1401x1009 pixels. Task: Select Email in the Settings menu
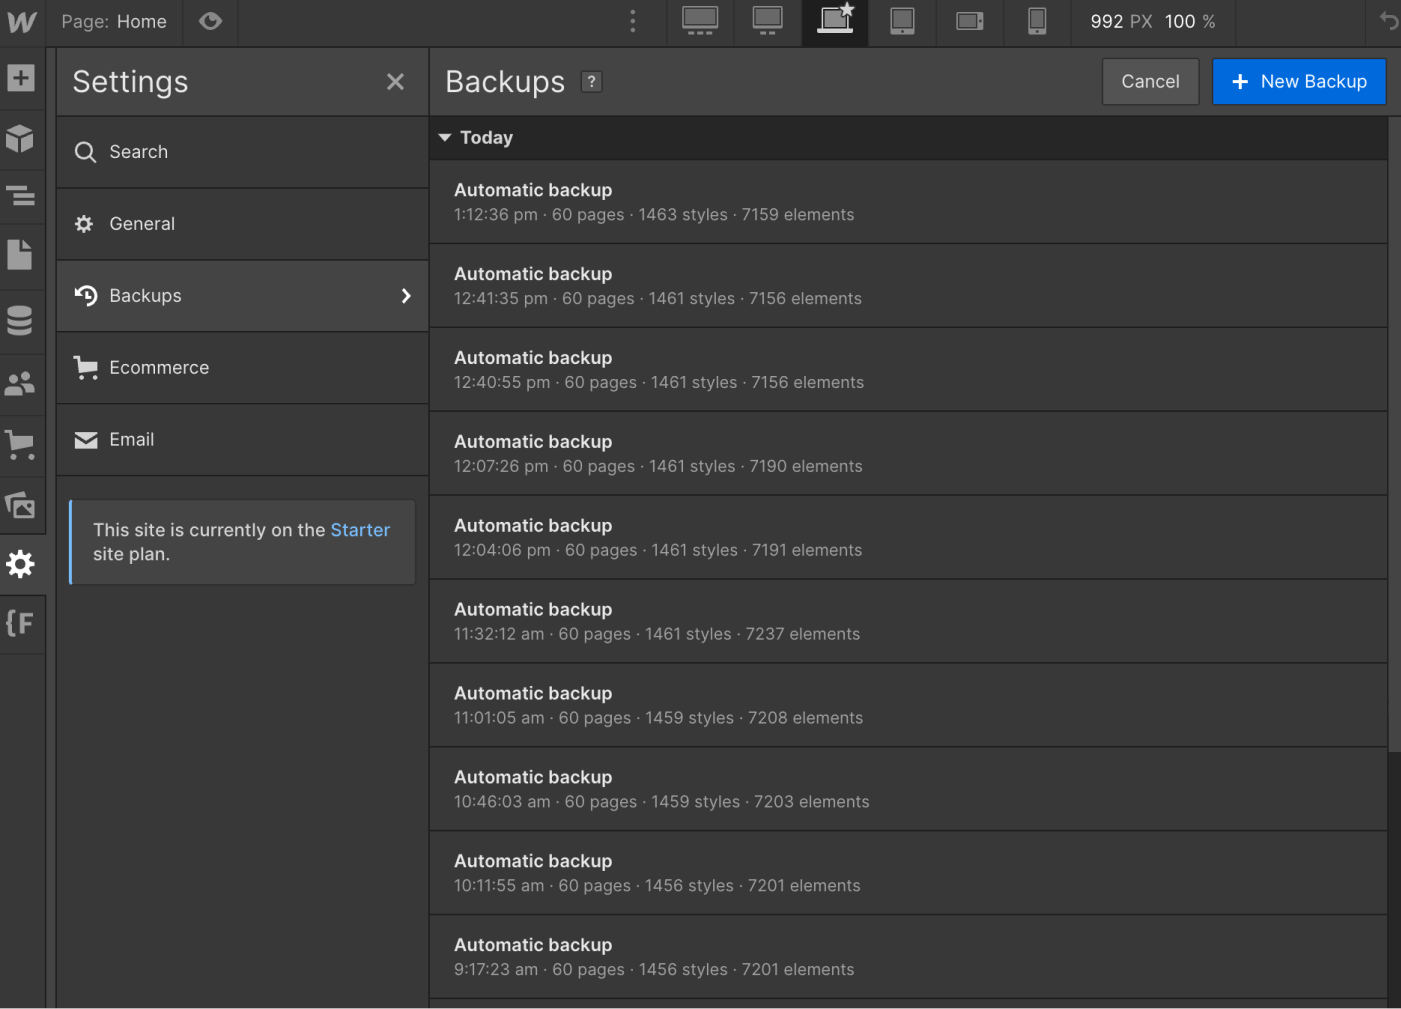(x=131, y=440)
